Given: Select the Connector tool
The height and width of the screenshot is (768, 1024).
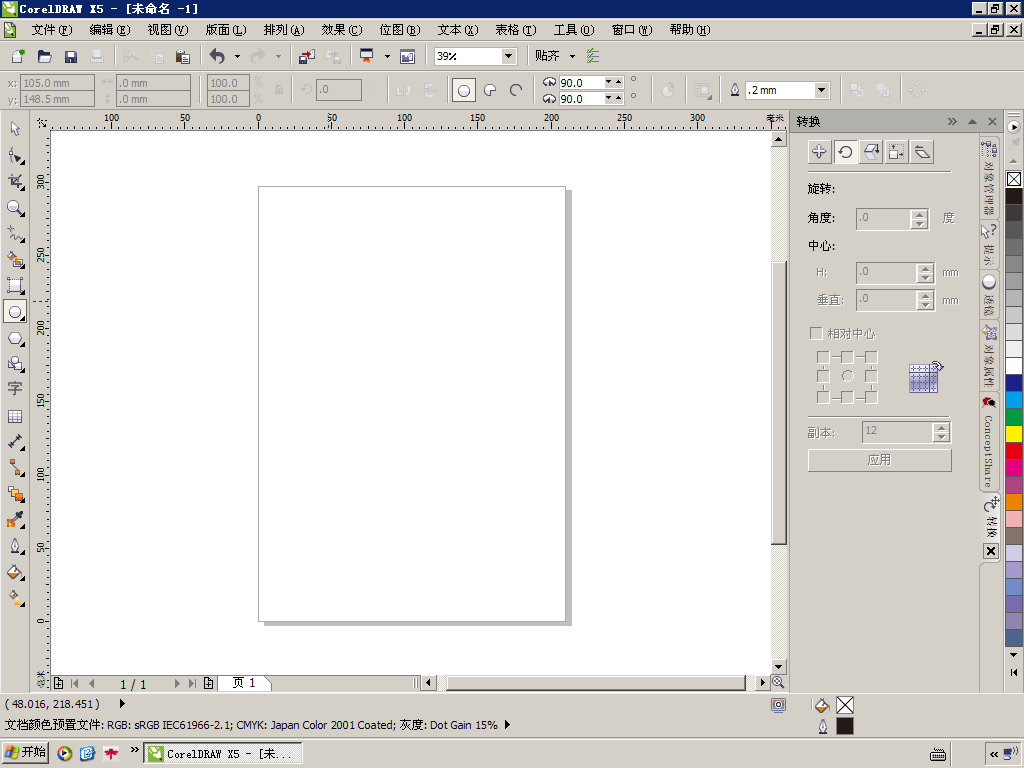Looking at the screenshot, I should pyautogui.click(x=15, y=468).
